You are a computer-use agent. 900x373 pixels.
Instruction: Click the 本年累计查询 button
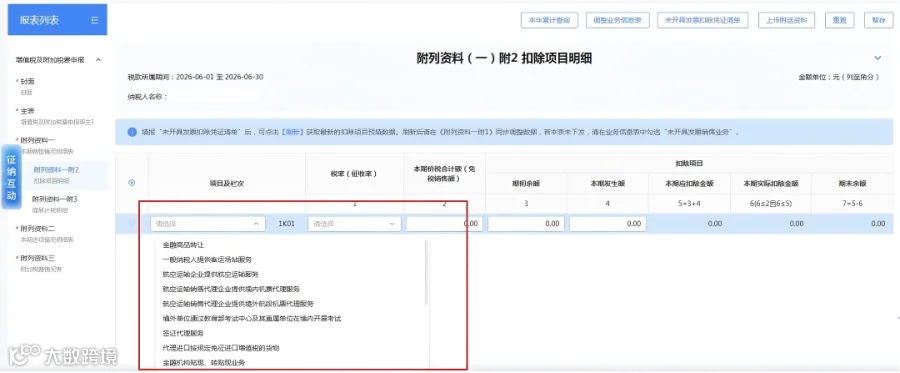[x=549, y=20]
